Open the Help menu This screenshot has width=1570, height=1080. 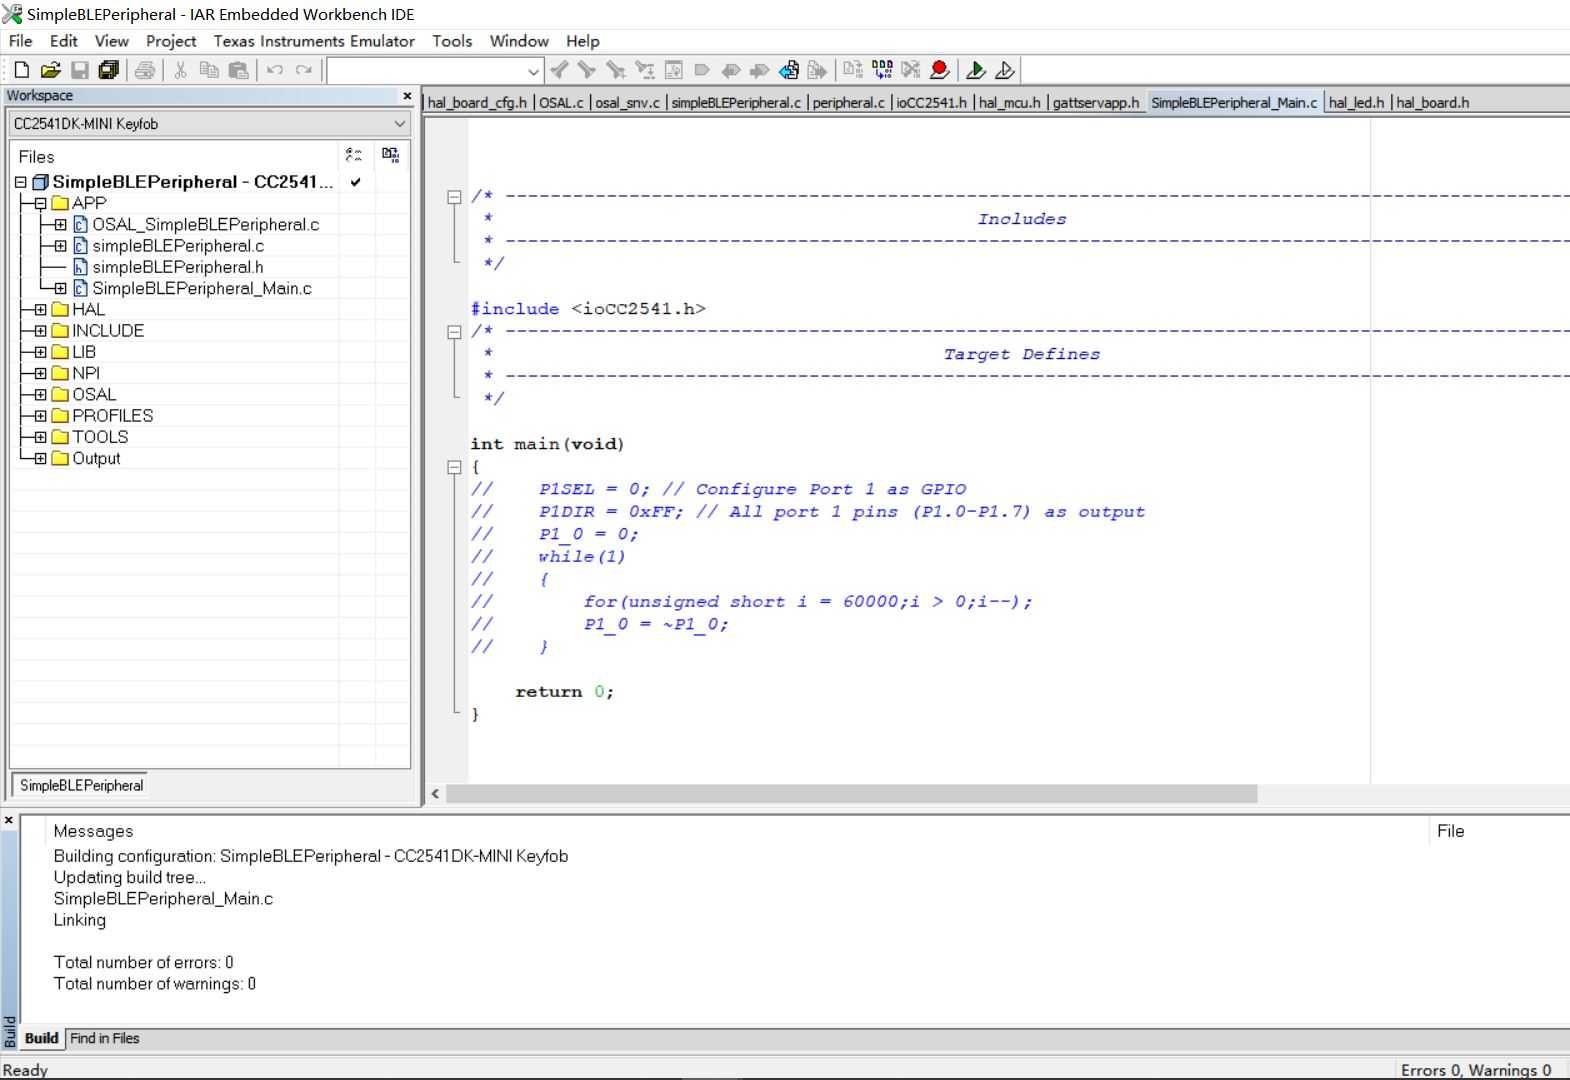click(583, 41)
